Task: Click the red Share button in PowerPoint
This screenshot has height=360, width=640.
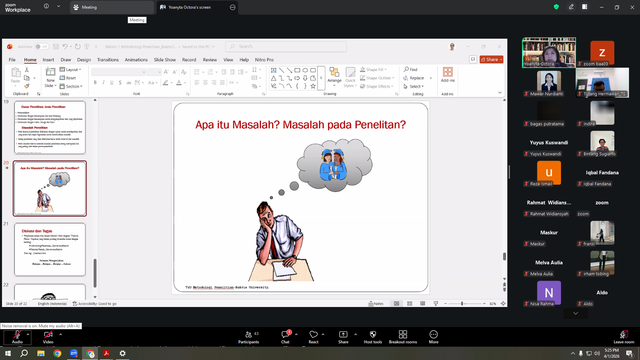Action: [x=491, y=60]
